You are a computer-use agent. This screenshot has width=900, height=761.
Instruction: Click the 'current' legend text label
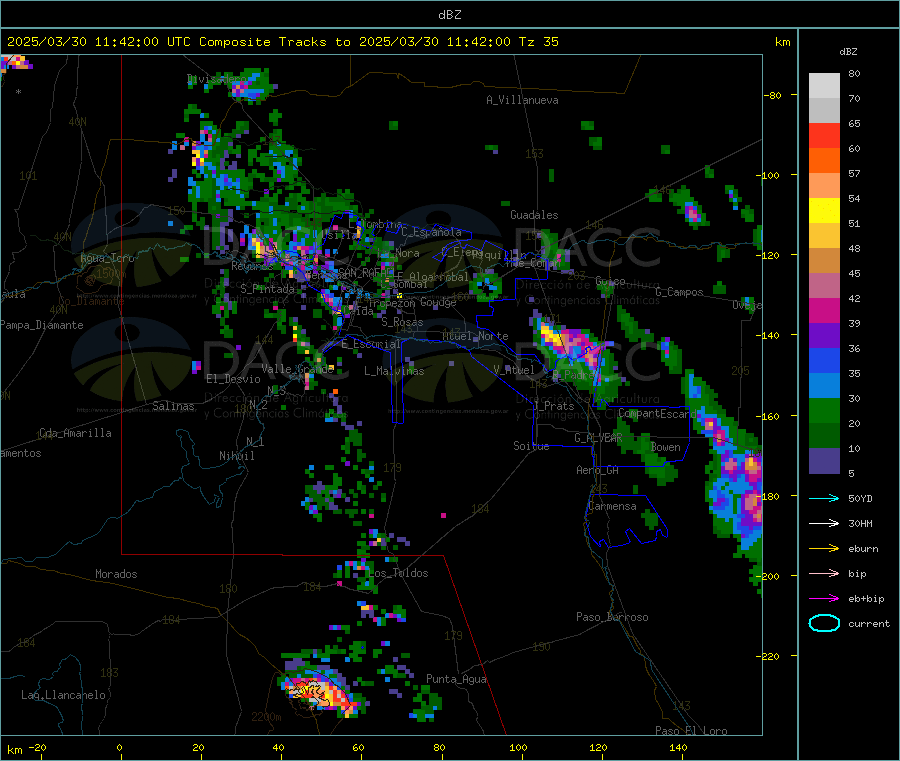tap(869, 624)
